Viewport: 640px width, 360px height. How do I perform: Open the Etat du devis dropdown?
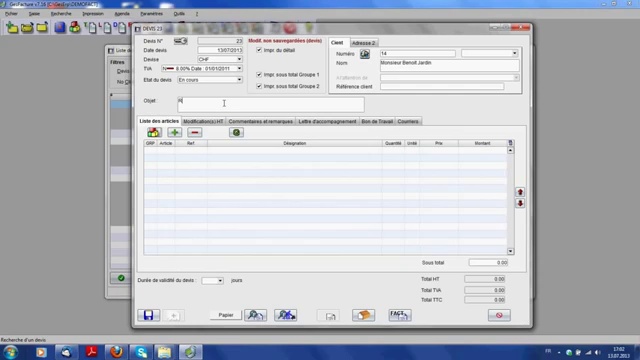[239, 80]
